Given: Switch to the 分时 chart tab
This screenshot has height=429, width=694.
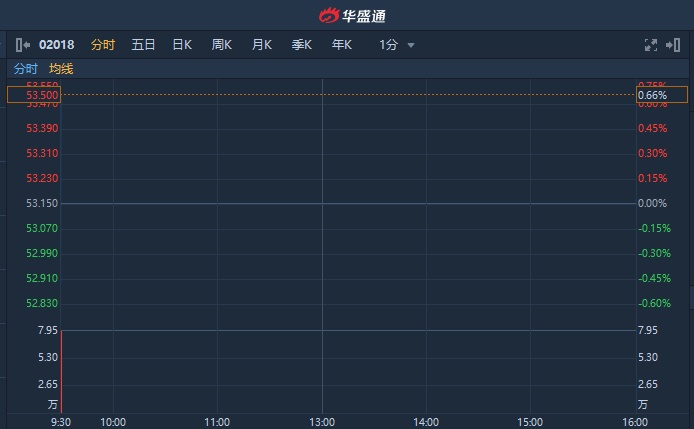Looking at the screenshot, I should [x=103, y=45].
